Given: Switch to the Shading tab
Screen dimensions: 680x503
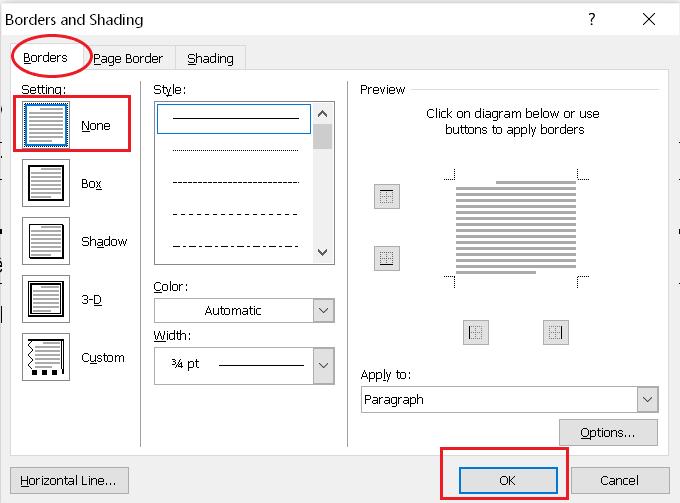Looking at the screenshot, I should 210,59.
